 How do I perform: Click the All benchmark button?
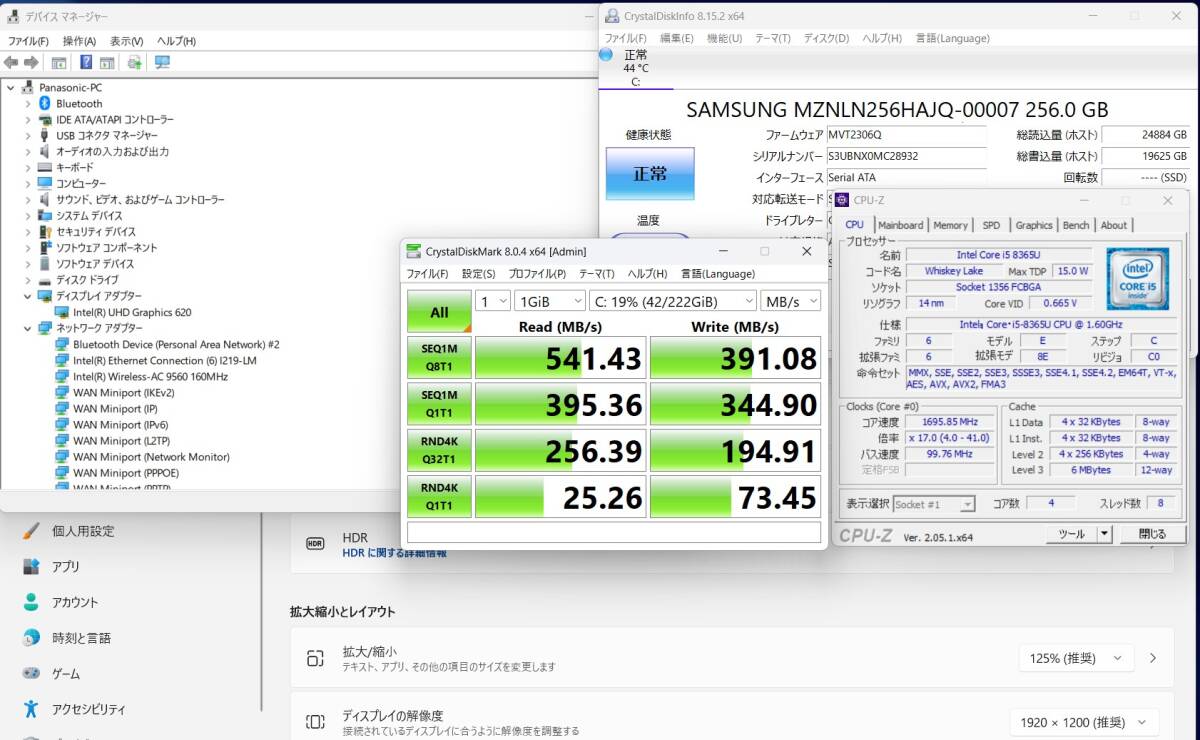tap(439, 312)
